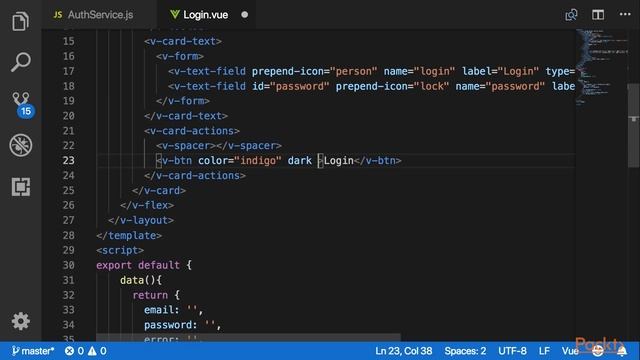Close unsaved Login.vue tab dot
640x360 pixels.
244,15
